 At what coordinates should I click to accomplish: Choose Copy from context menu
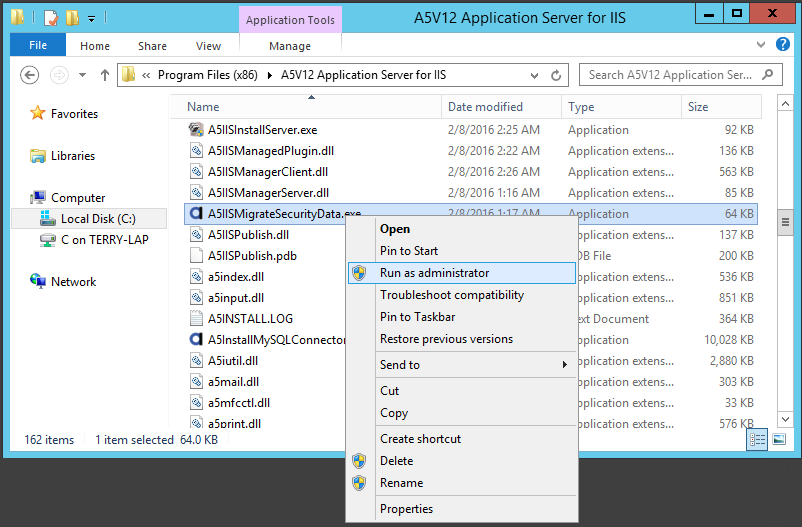coord(462,412)
